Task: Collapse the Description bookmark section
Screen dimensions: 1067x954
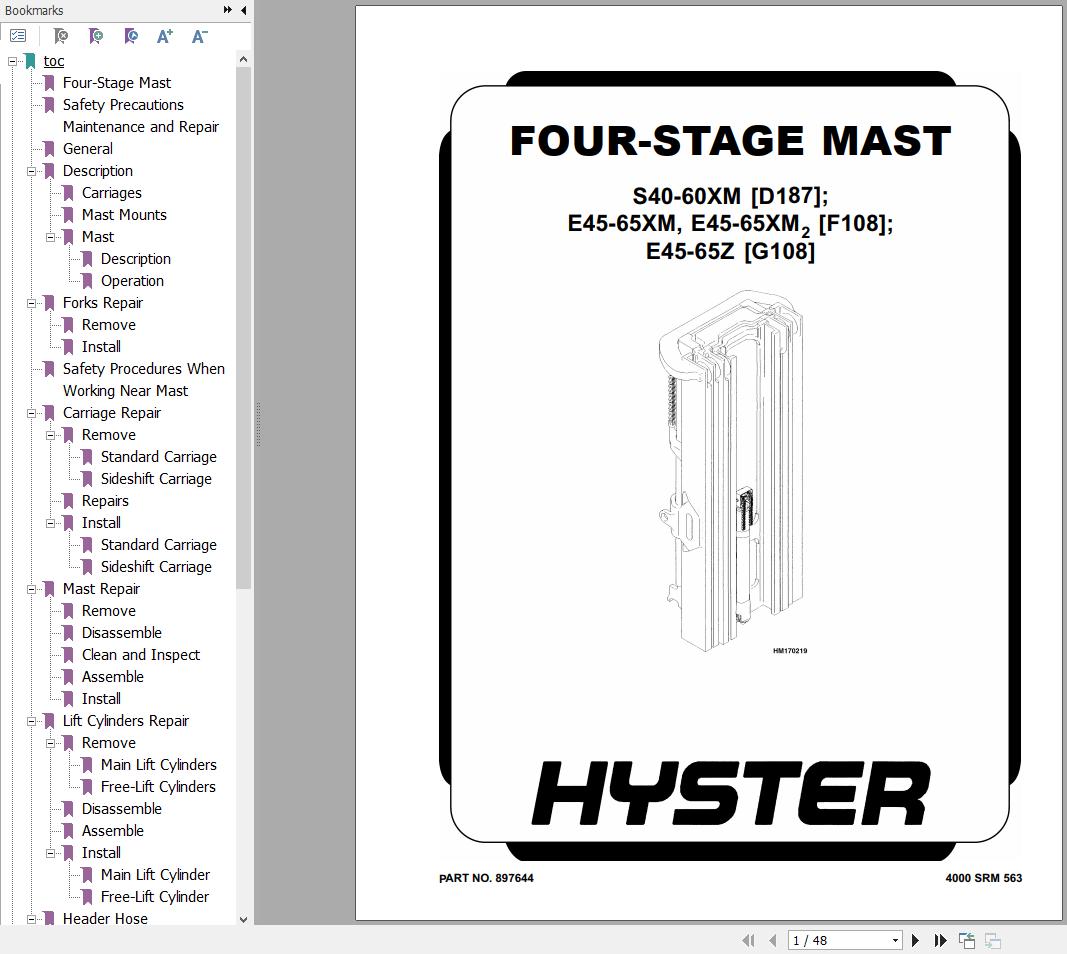Action: click(x=32, y=171)
